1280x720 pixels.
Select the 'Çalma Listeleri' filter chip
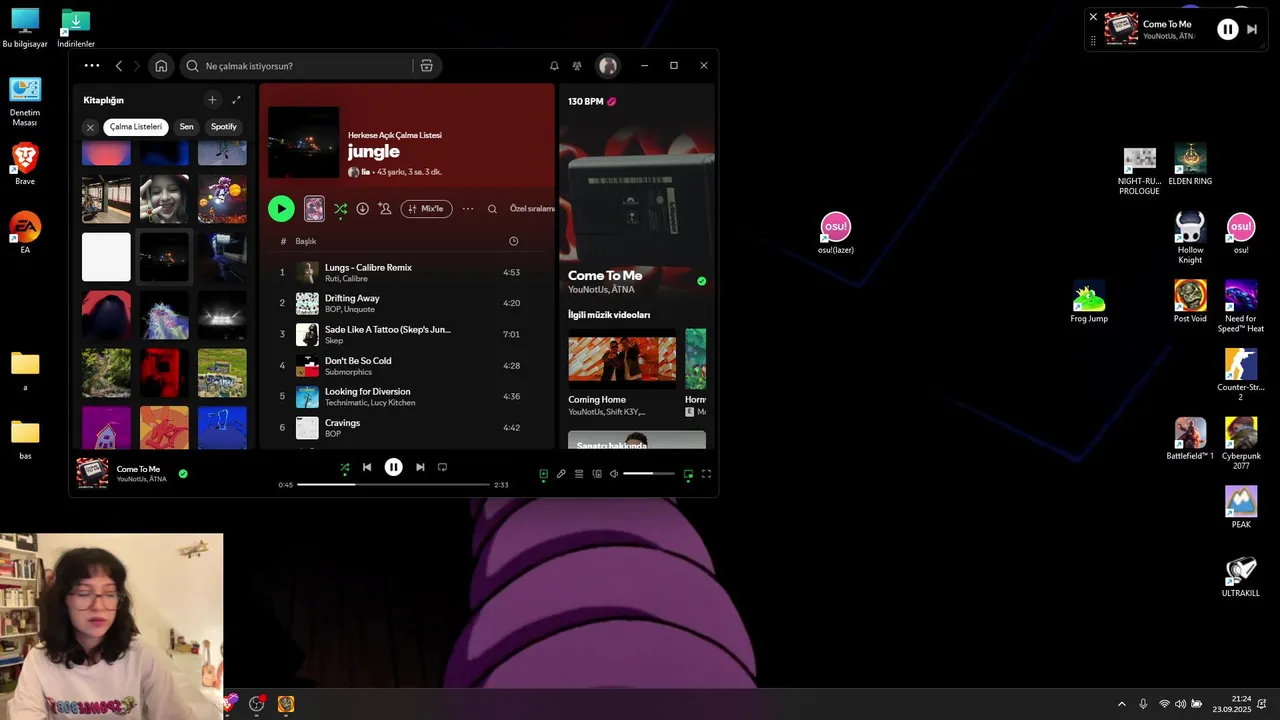(135, 127)
